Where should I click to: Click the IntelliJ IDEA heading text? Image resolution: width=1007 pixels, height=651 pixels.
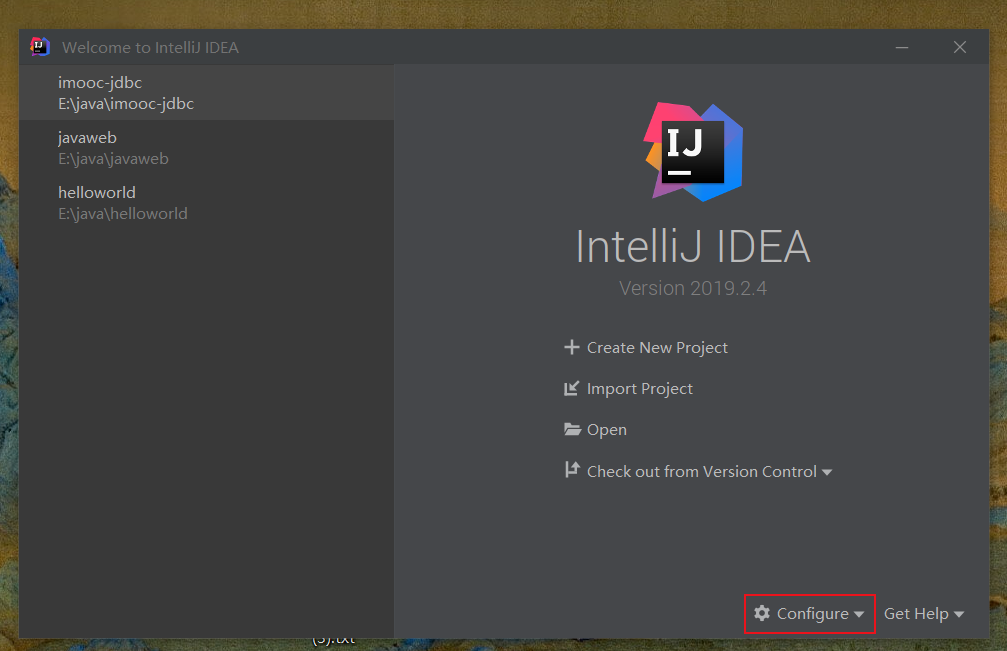(693, 247)
